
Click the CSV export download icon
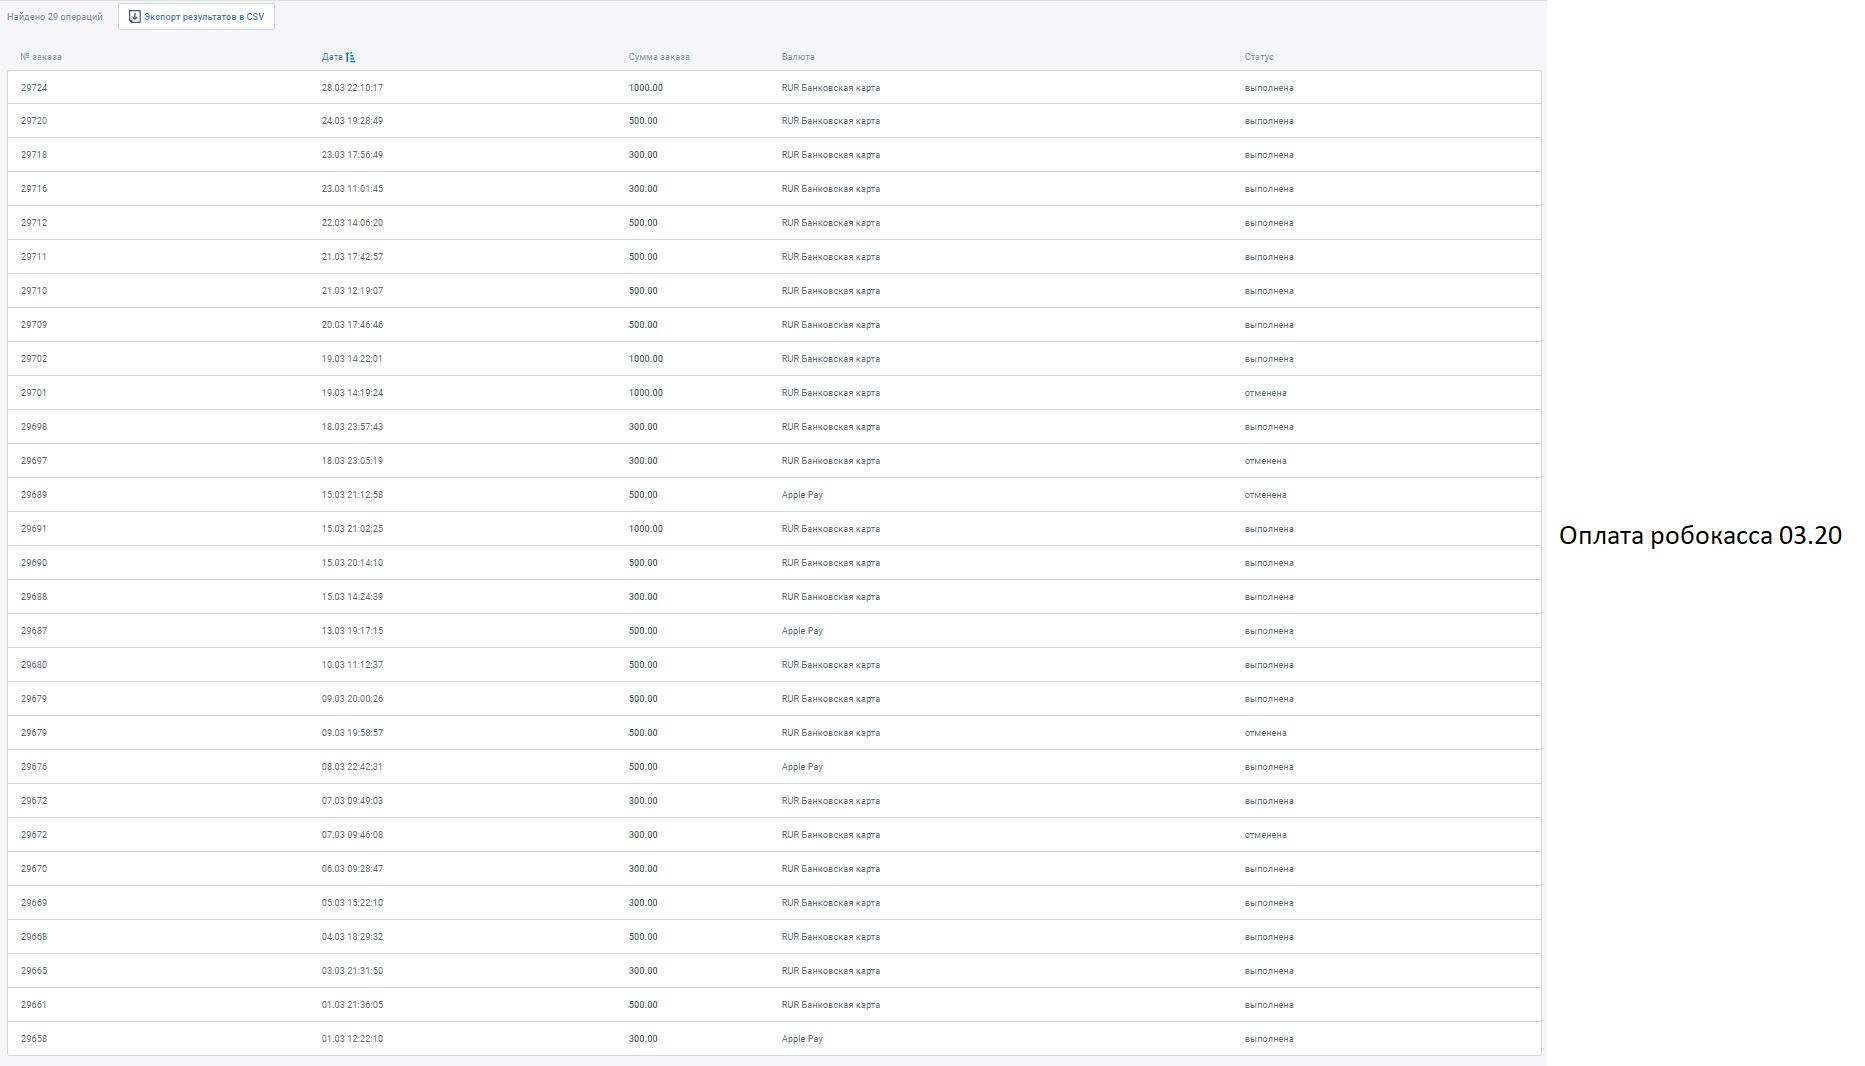tap(135, 17)
